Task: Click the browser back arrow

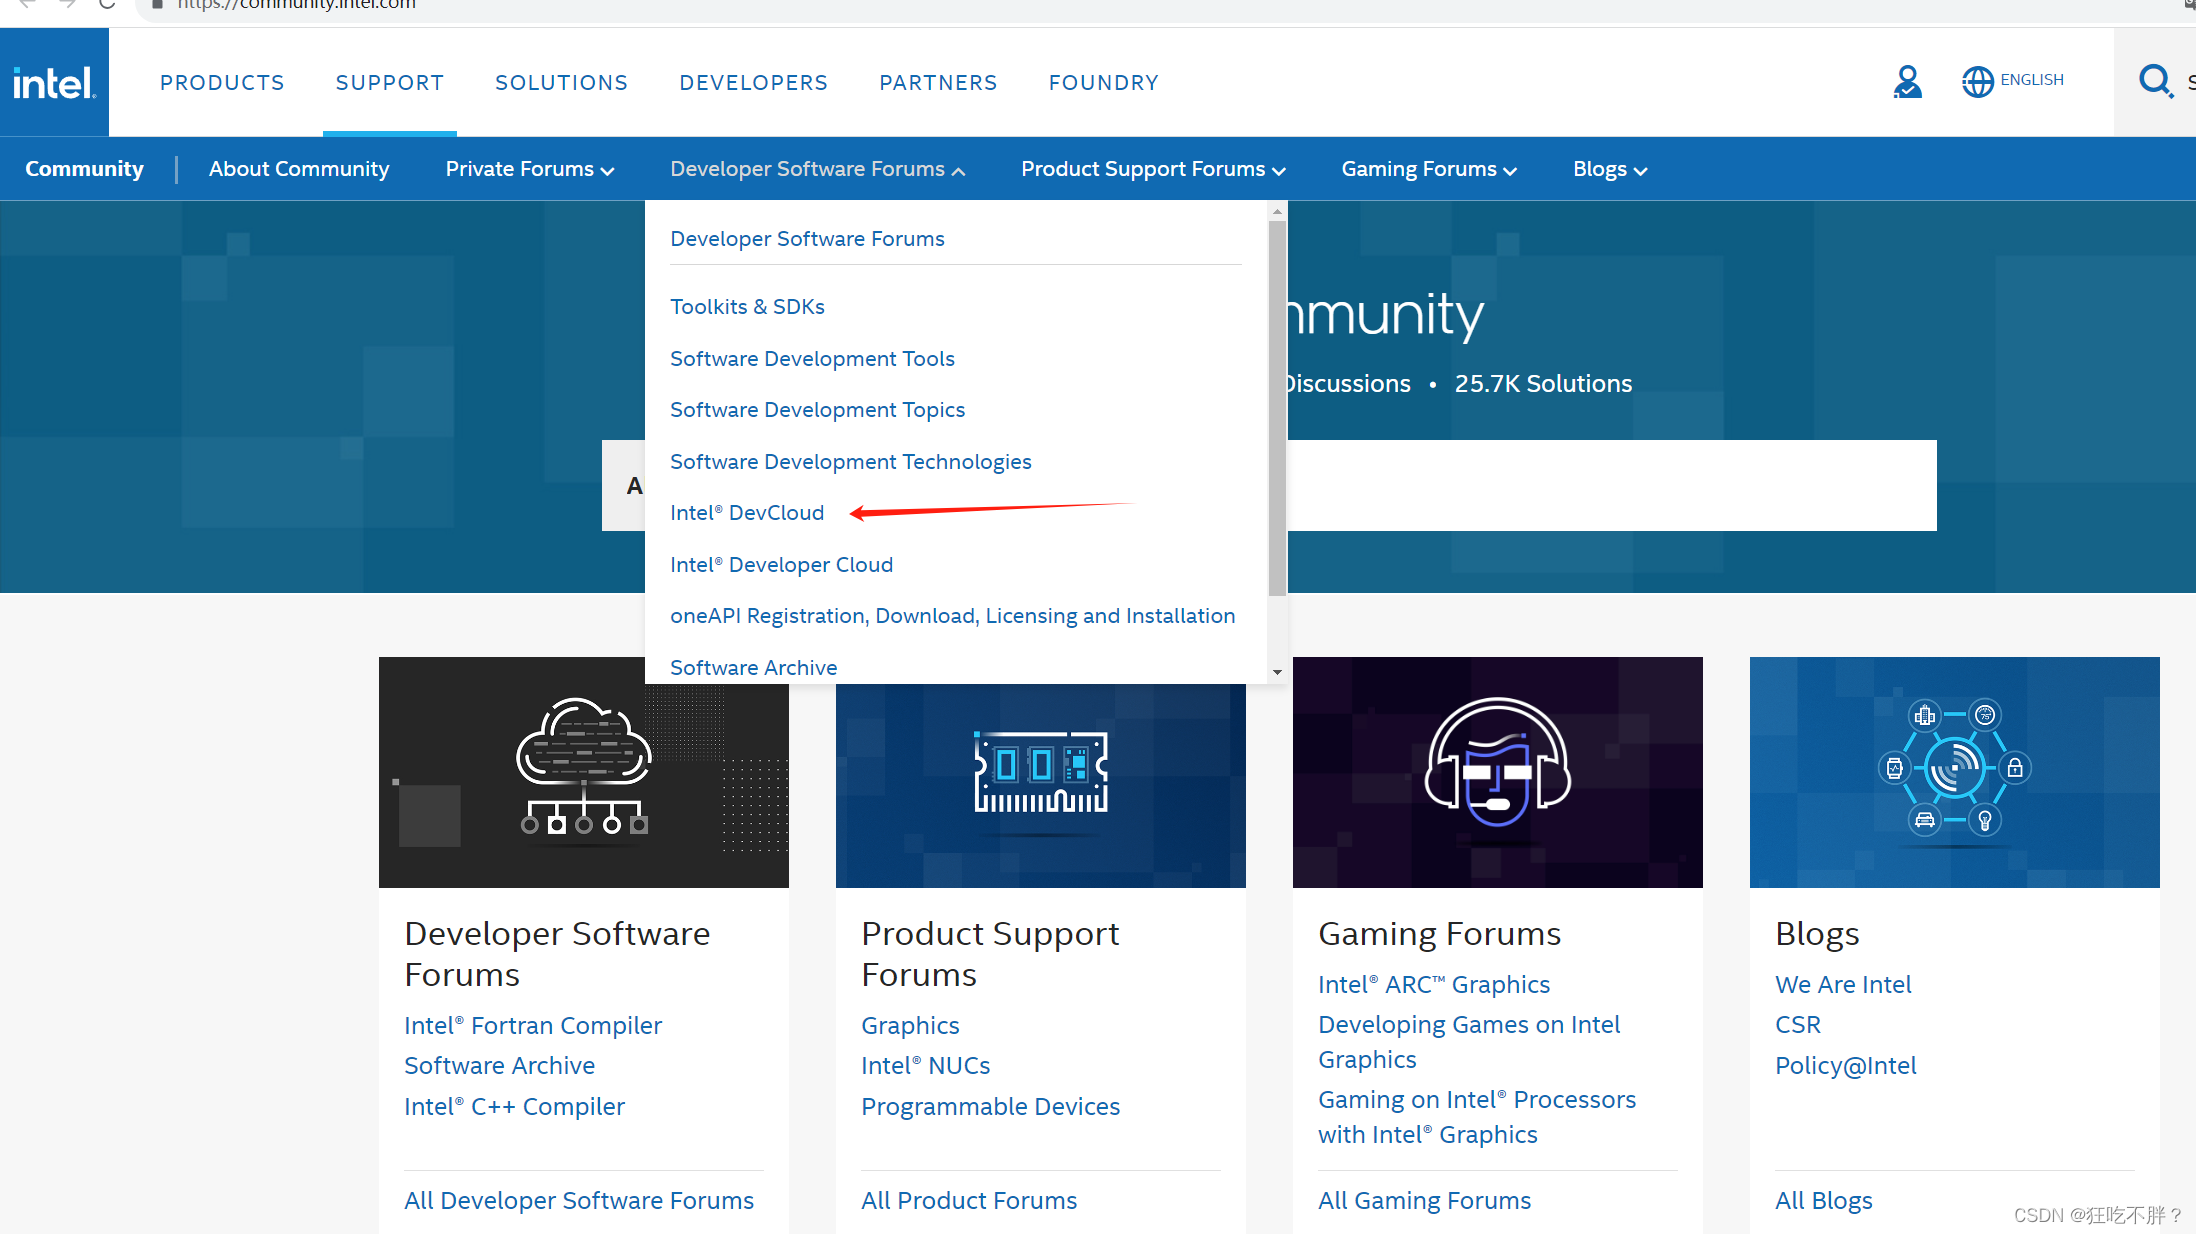Action: (25, 4)
